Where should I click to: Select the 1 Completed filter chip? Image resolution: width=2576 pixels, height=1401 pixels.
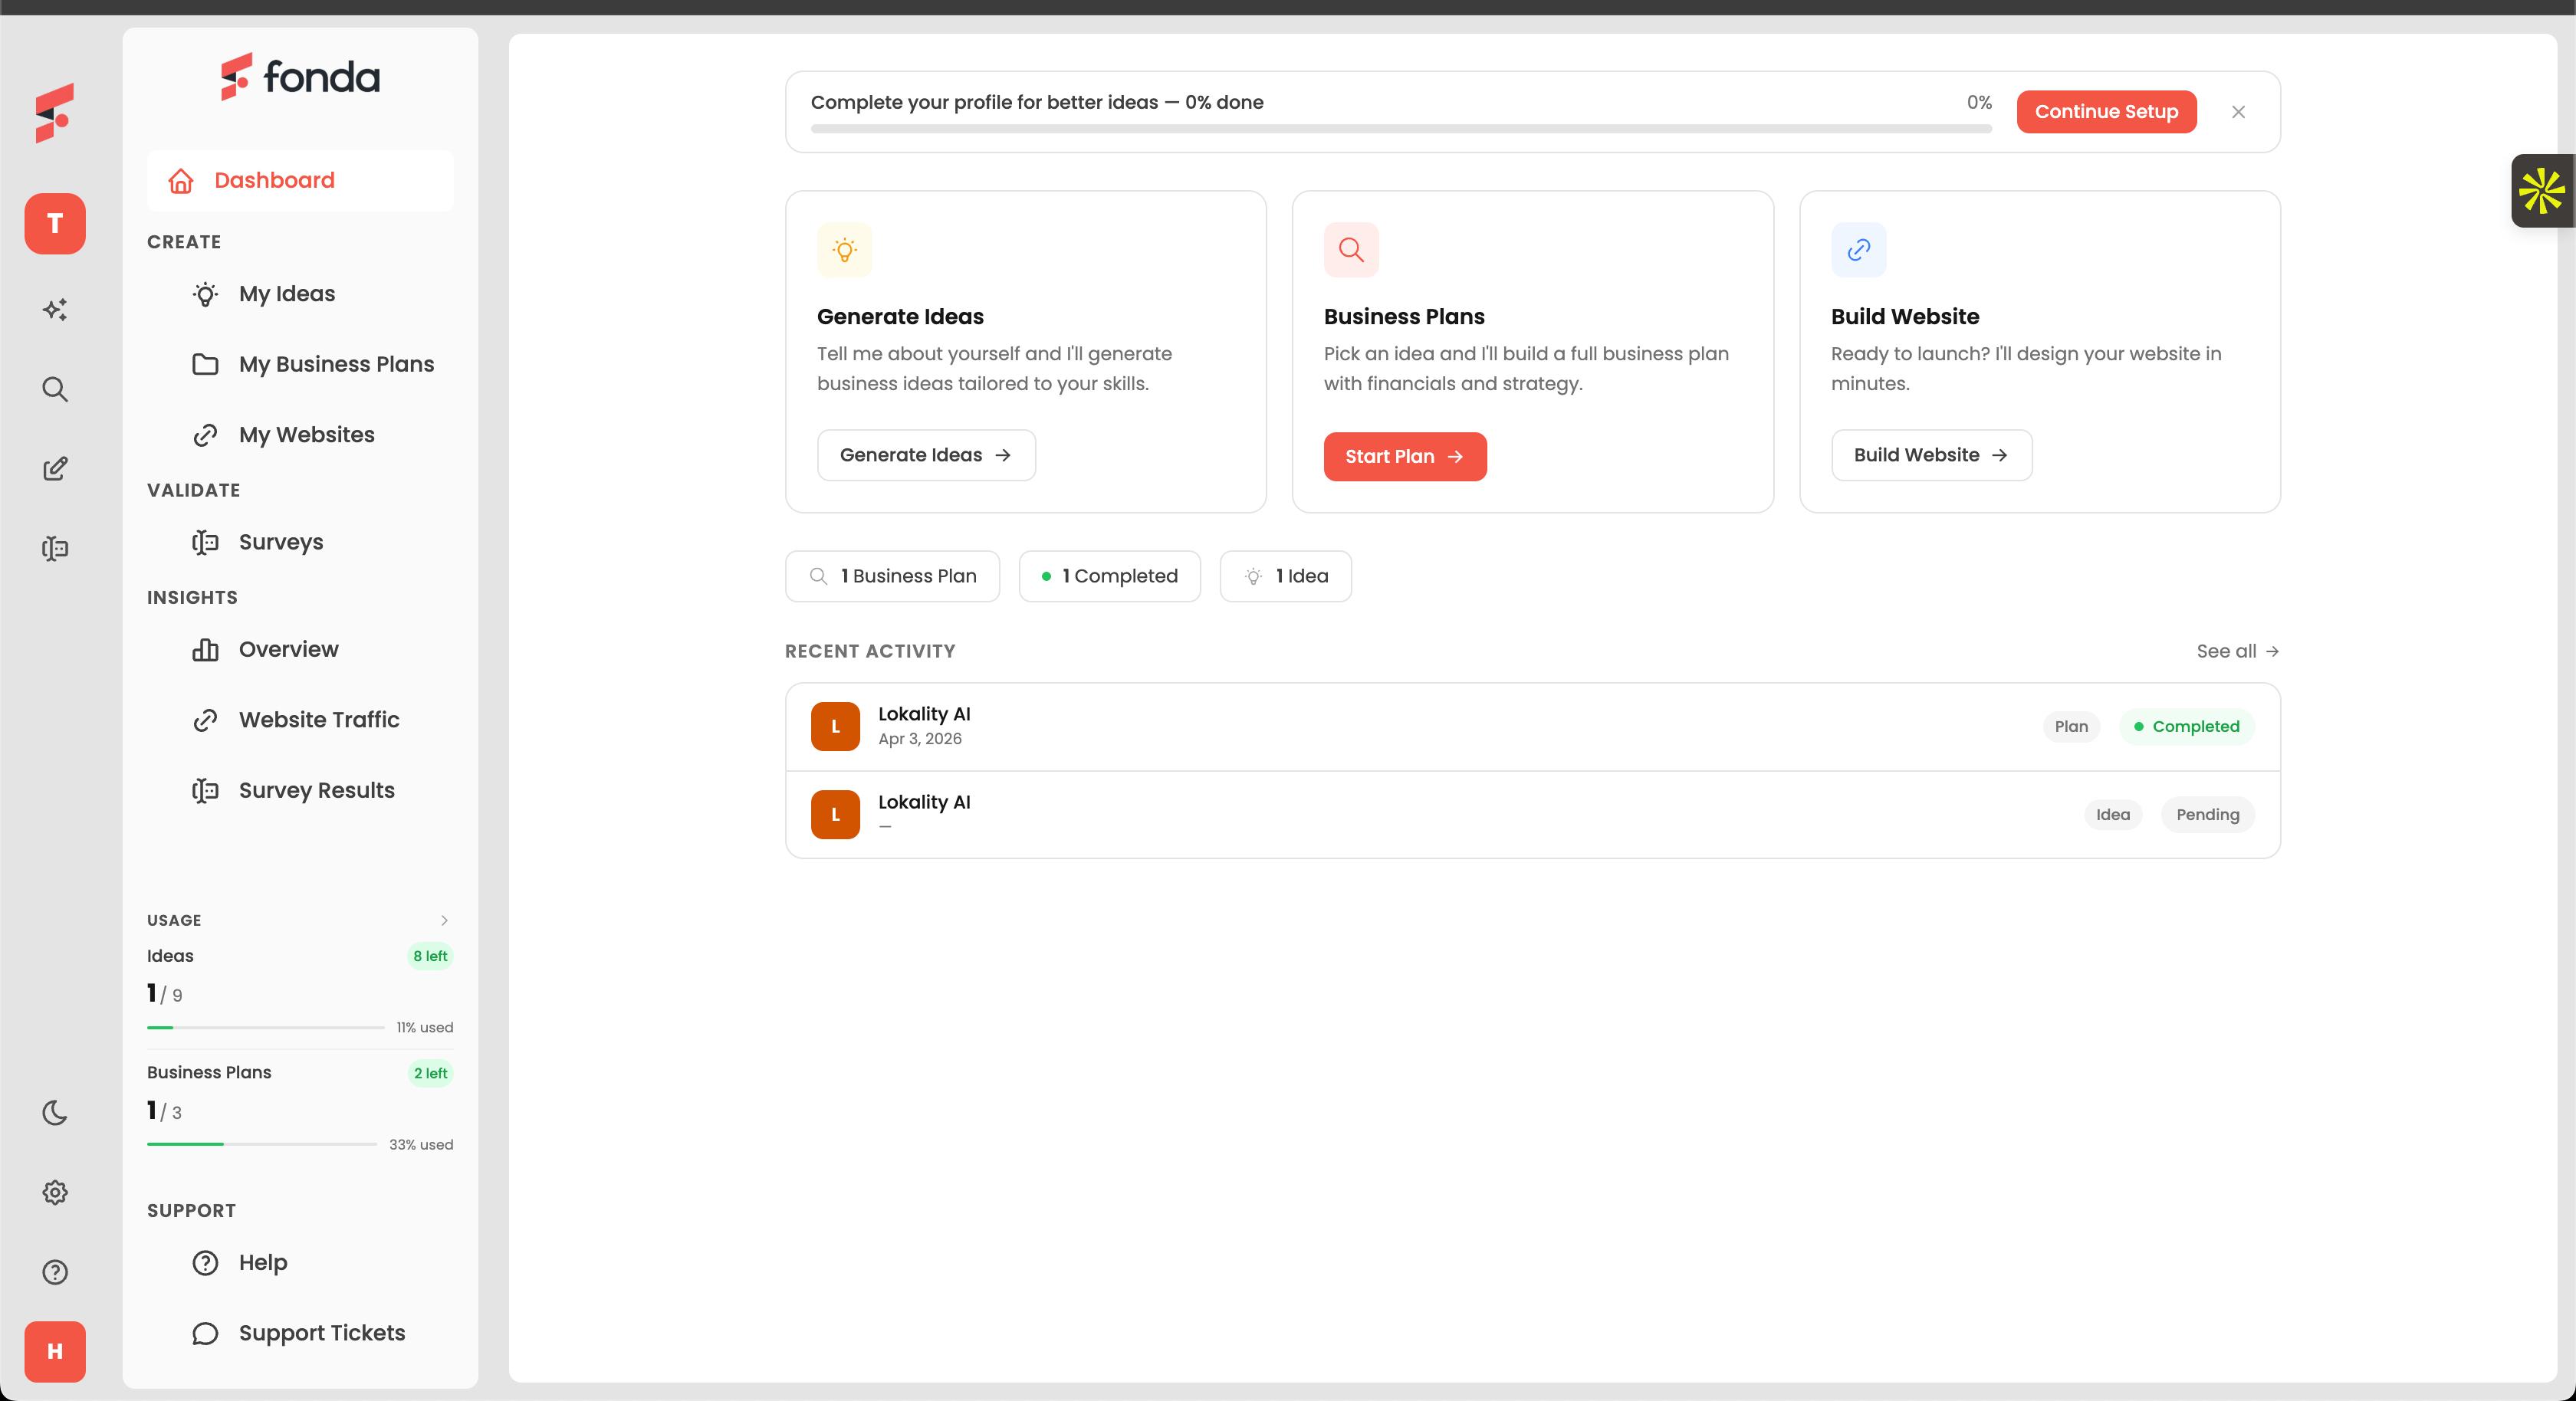(x=1109, y=576)
